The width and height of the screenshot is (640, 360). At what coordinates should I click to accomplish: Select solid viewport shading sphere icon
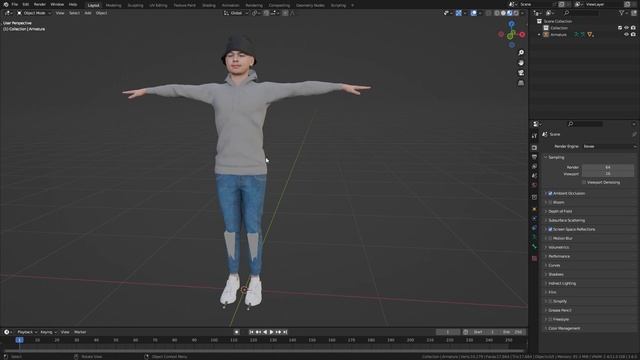[x=503, y=13]
